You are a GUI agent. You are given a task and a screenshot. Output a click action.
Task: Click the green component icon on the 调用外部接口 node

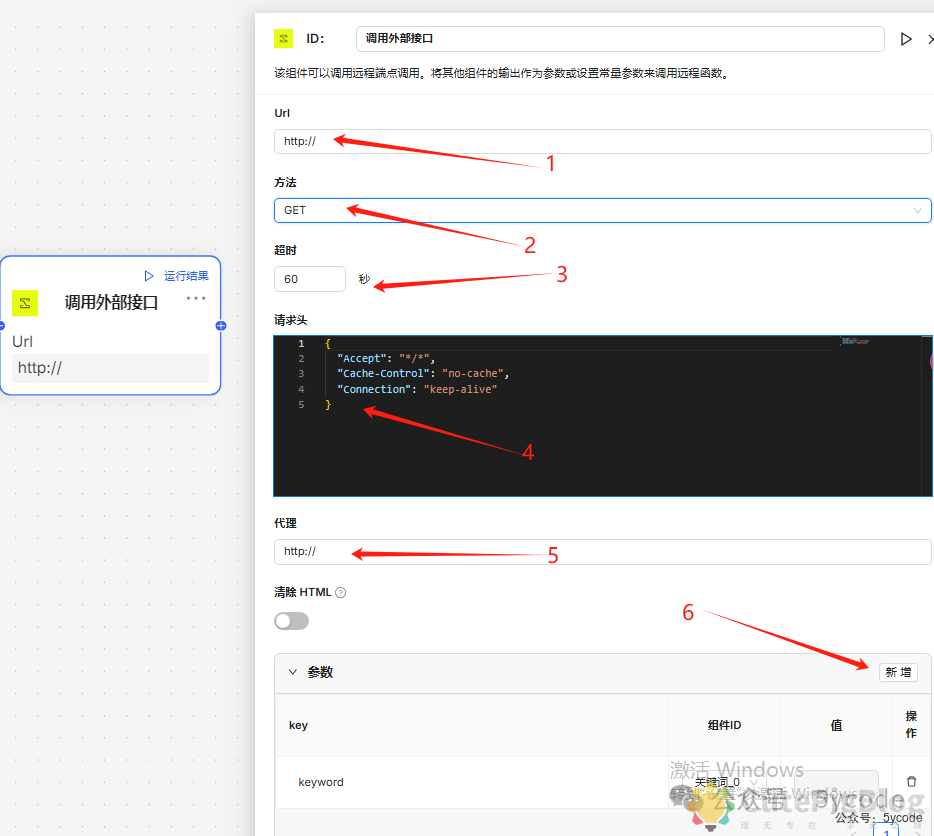tap(26, 302)
